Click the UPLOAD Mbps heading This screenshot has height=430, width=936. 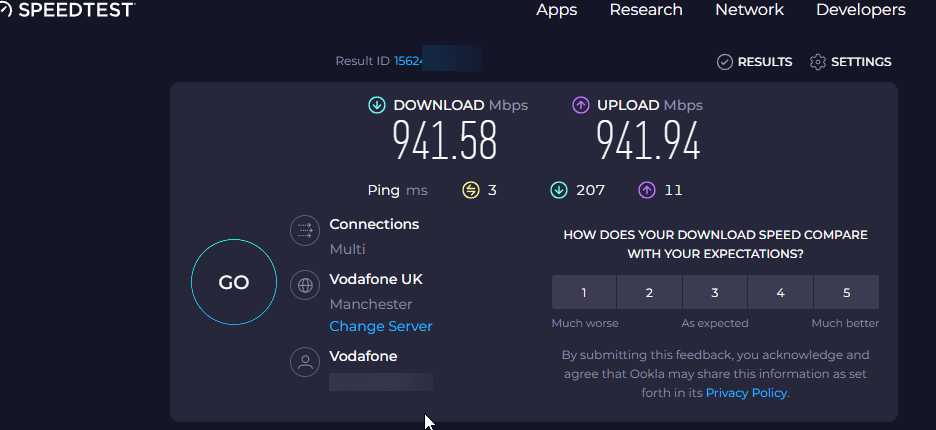[650, 106]
